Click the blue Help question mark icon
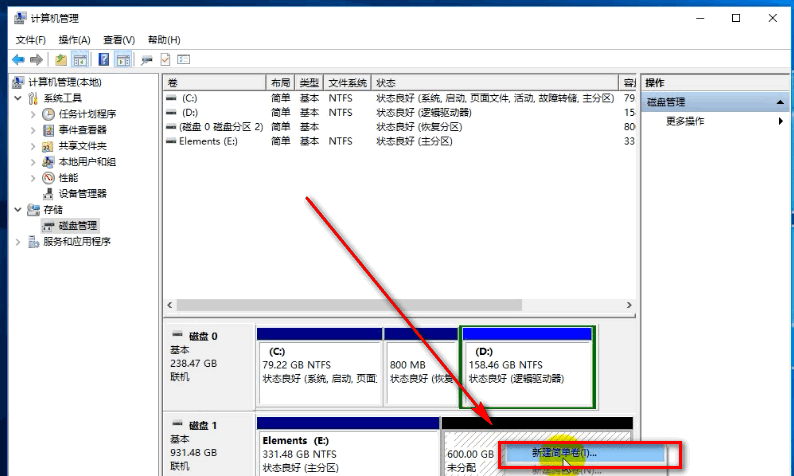Image resolution: width=794 pixels, height=476 pixels. click(x=102, y=60)
